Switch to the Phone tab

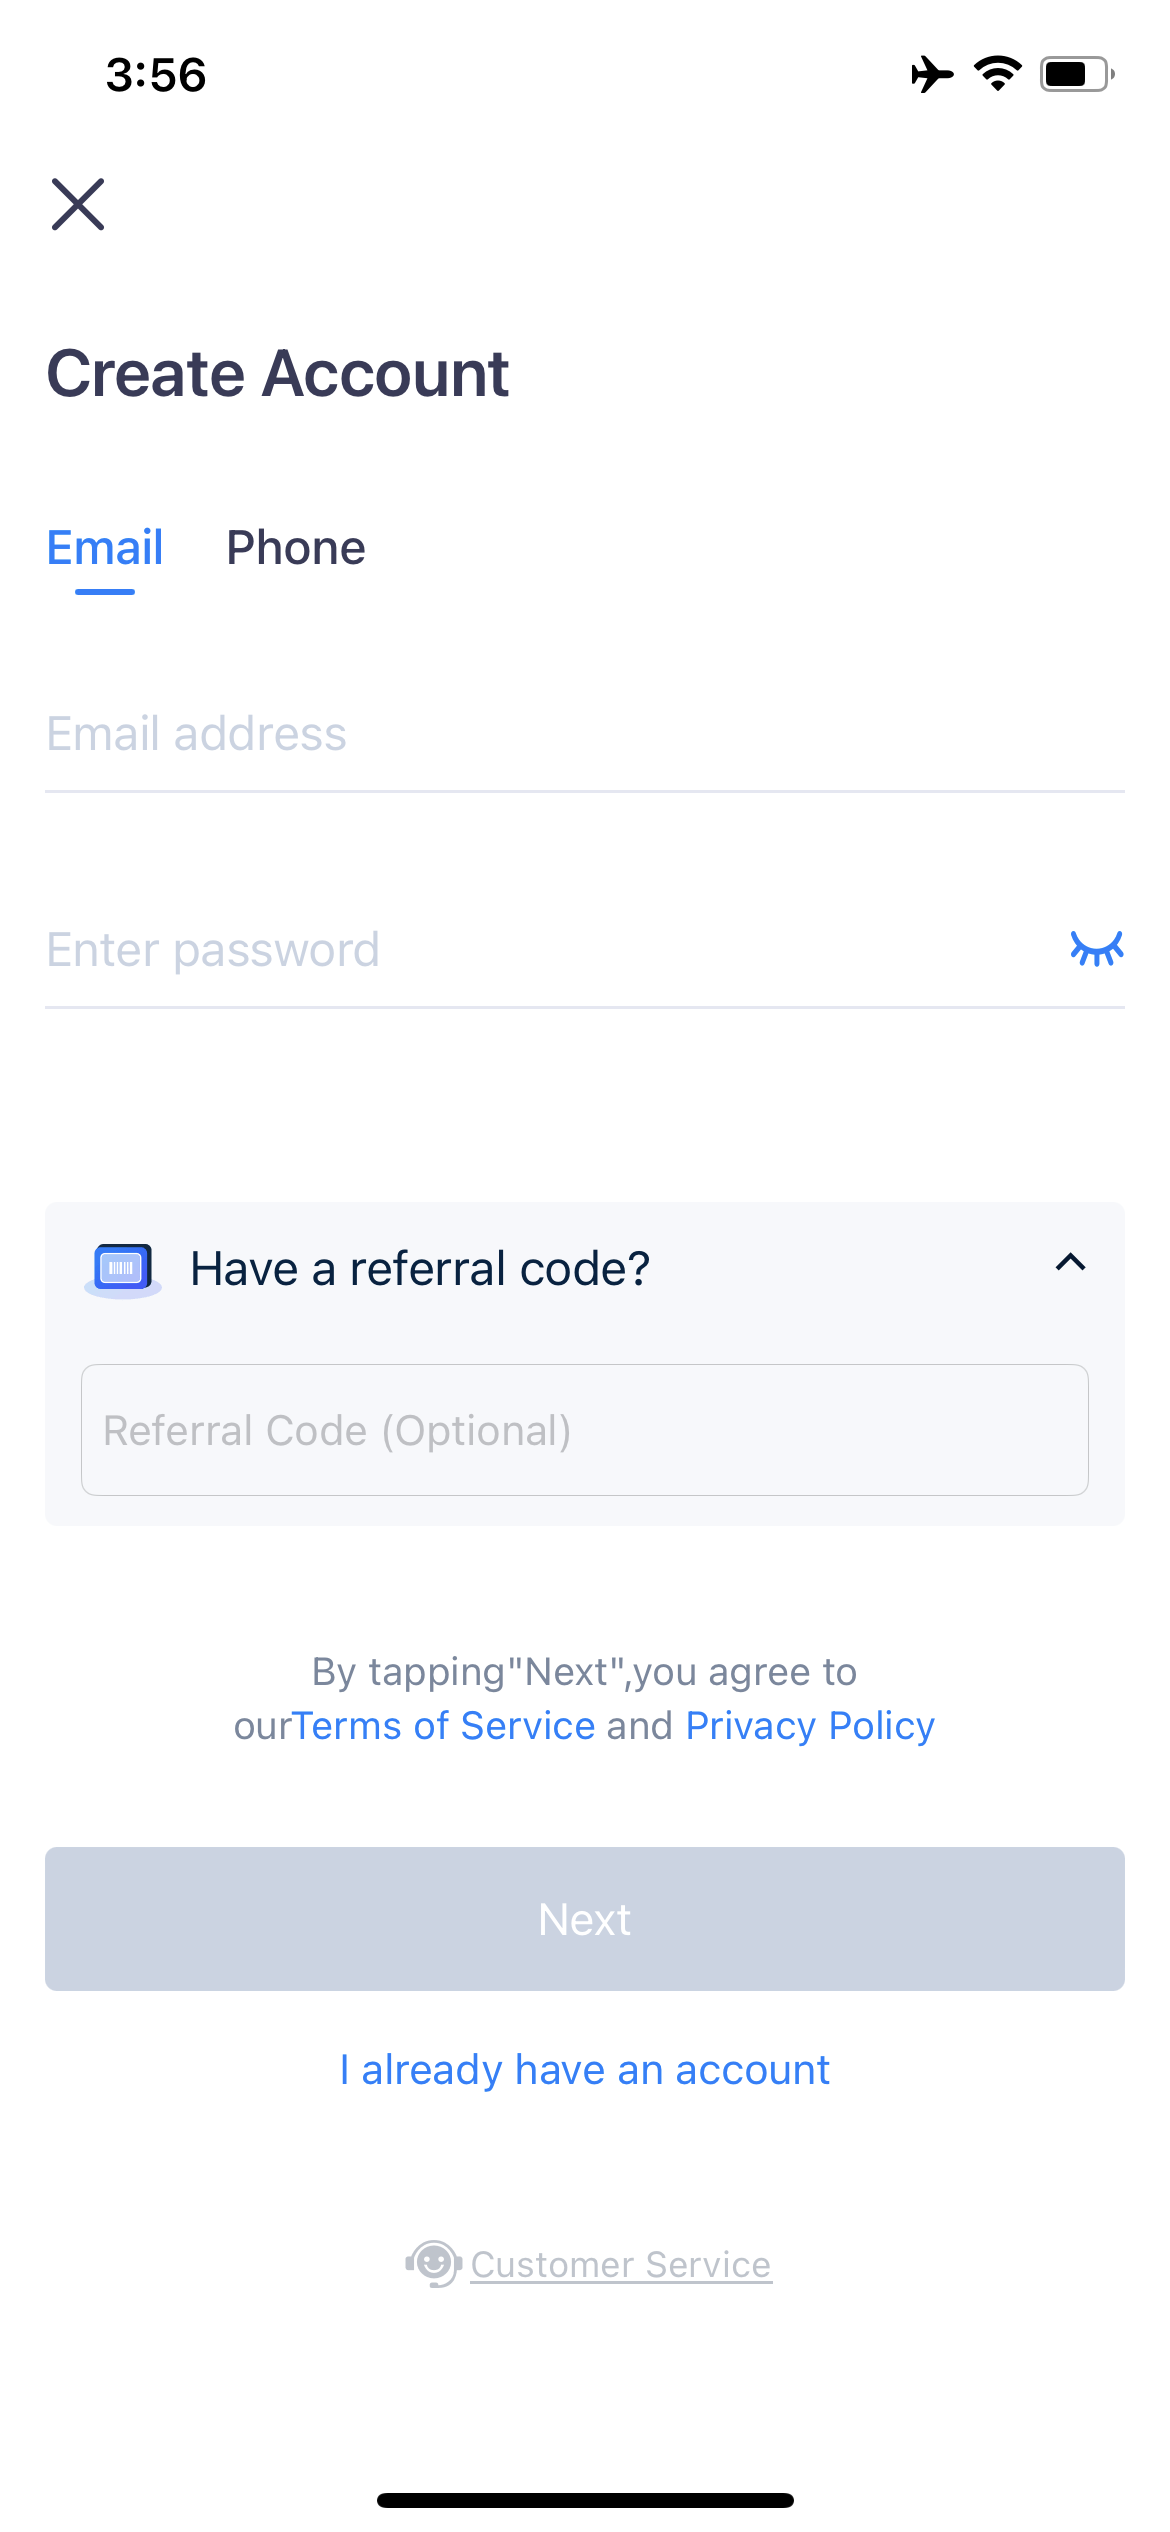tap(296, 548)
